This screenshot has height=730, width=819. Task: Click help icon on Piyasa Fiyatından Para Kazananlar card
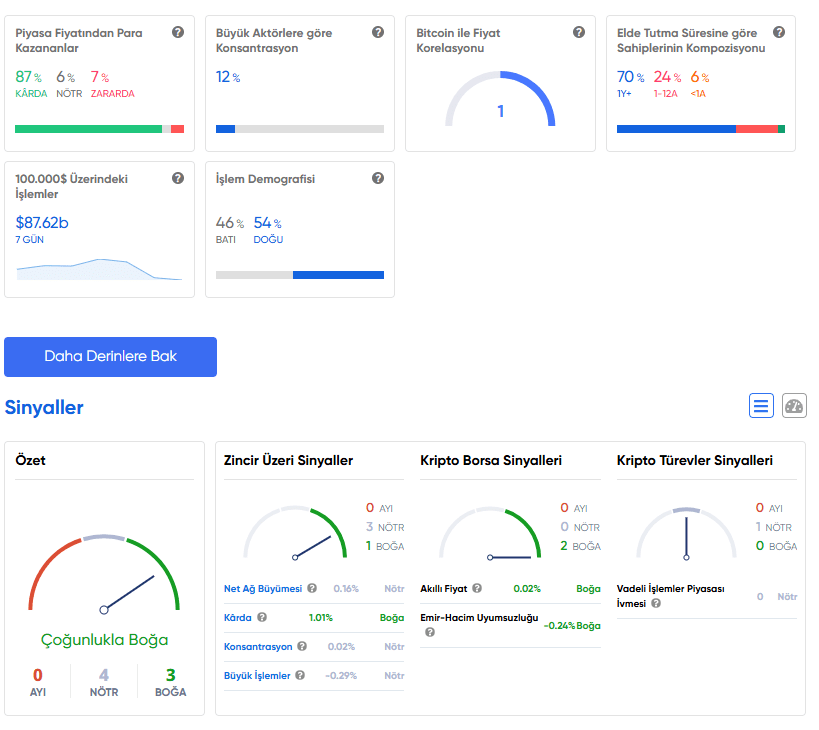click(x=178, y=32)
